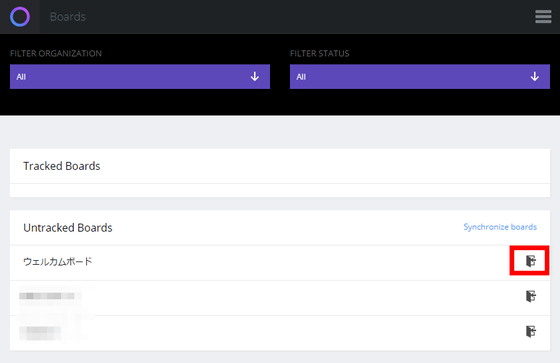Click the down arrow in Filter Status
This screenshot has width=560, height=363.
535,76
